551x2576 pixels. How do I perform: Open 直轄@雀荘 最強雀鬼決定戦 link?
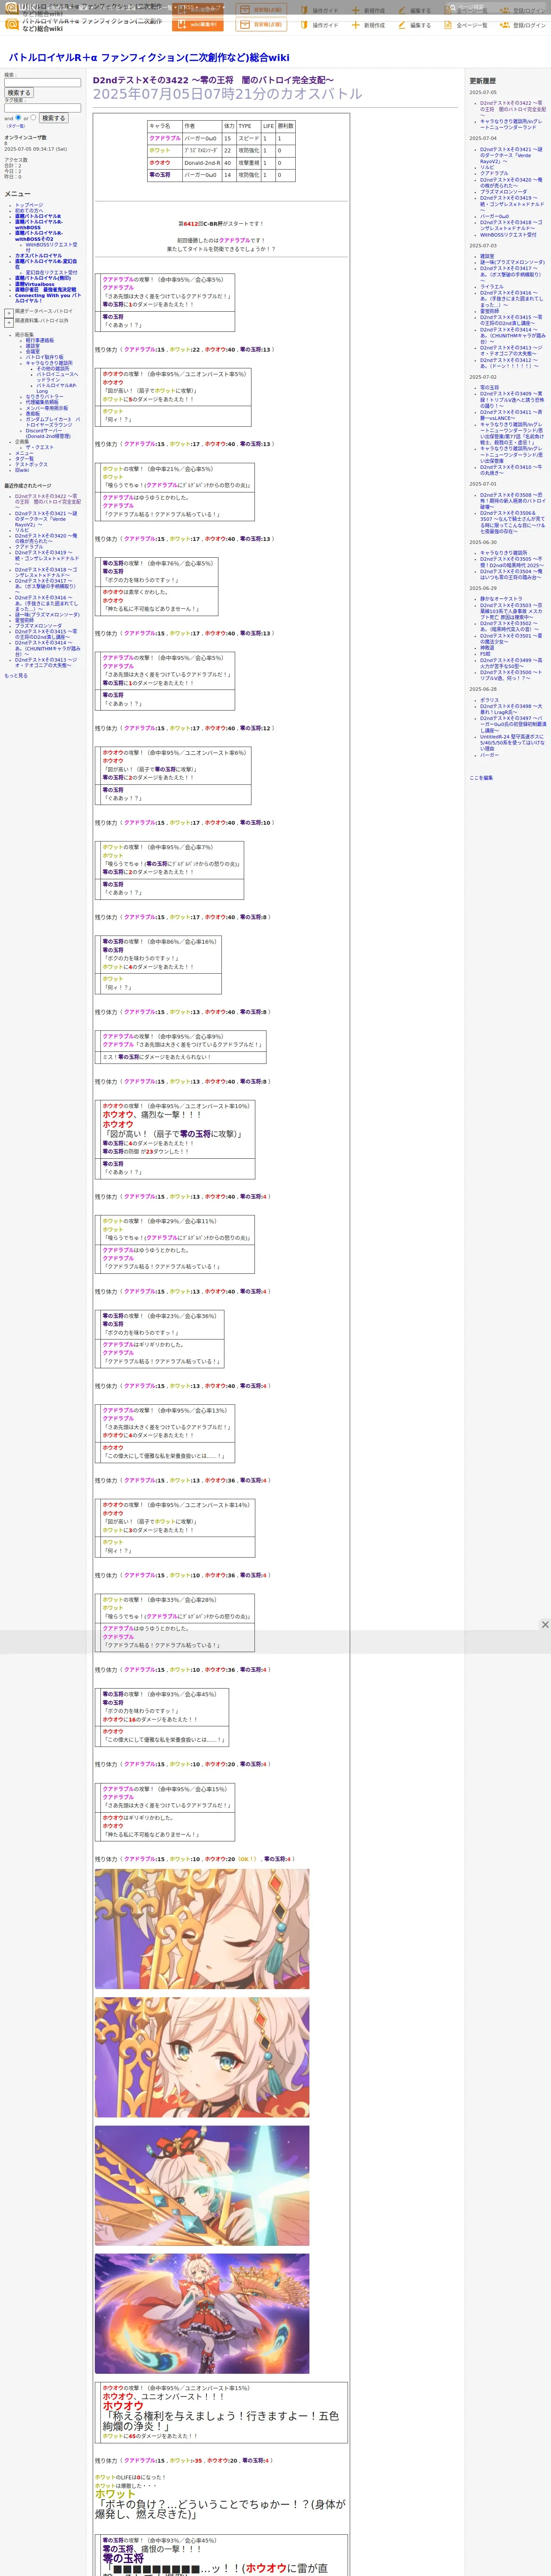(x=45, y=290)
